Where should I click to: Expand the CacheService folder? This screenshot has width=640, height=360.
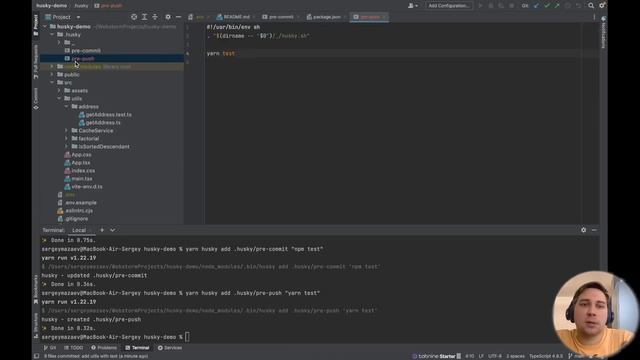66,131
